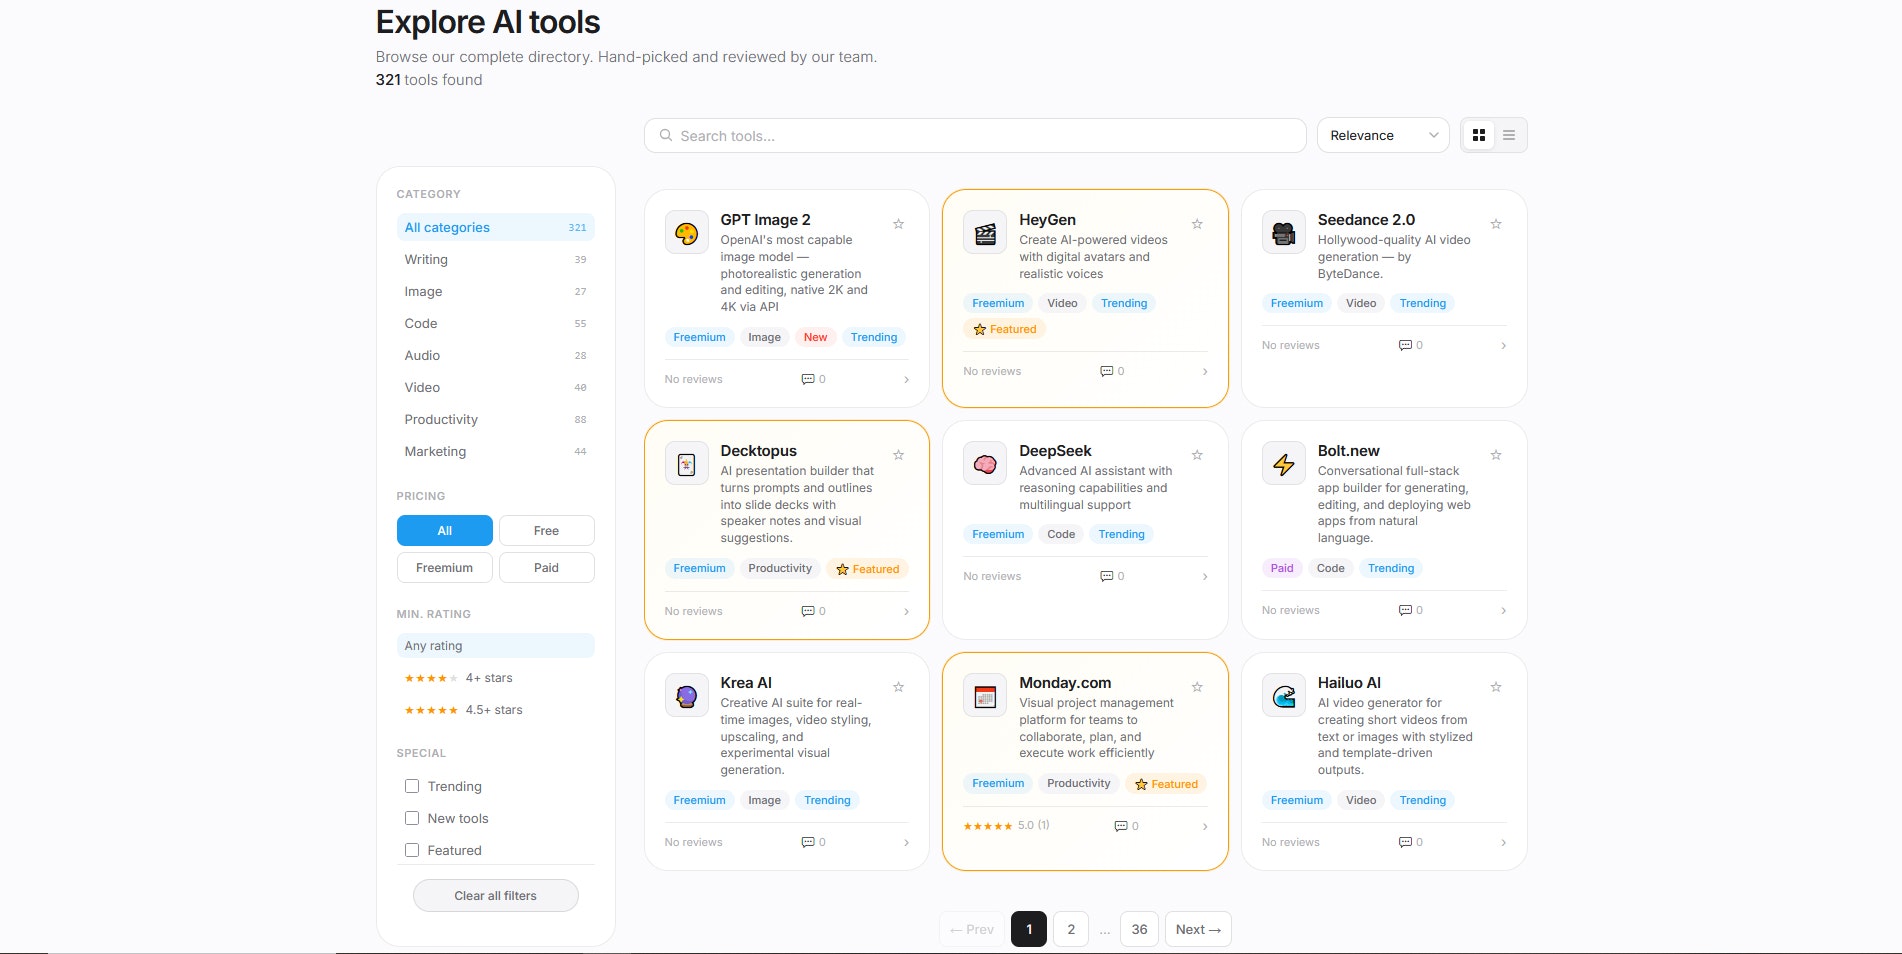Favorite Bolt.new with the star icon
Screen dimensions: 1902x954
coord(1496,455)
